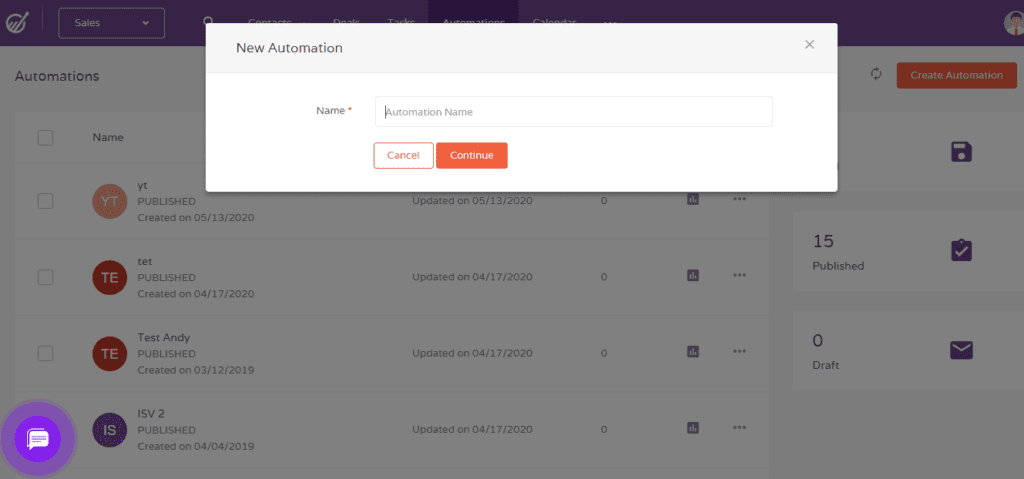This screenshot has height=479, width=1024.
Task: Click the Continue button in New Automation dialog
Action: click(x=472, y=156)
